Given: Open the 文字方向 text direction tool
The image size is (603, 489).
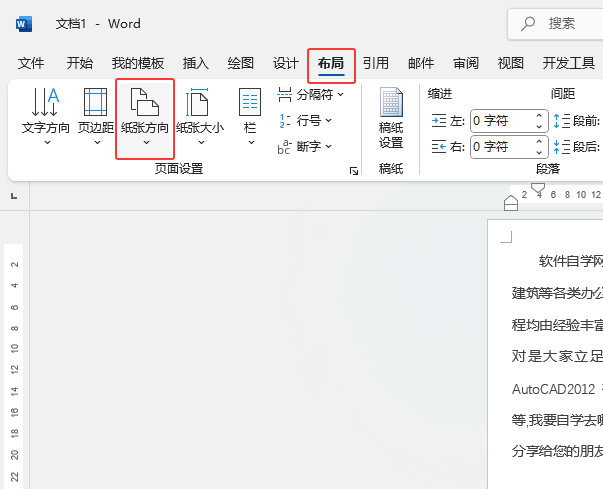Looking at the screenshot, I should (x=45, y=117).
